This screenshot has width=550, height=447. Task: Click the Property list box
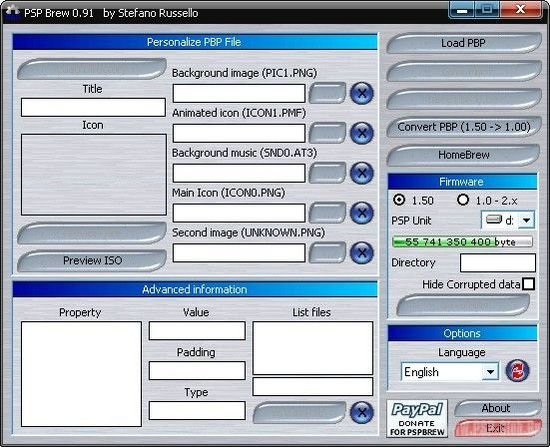click(x=81, y=374)
